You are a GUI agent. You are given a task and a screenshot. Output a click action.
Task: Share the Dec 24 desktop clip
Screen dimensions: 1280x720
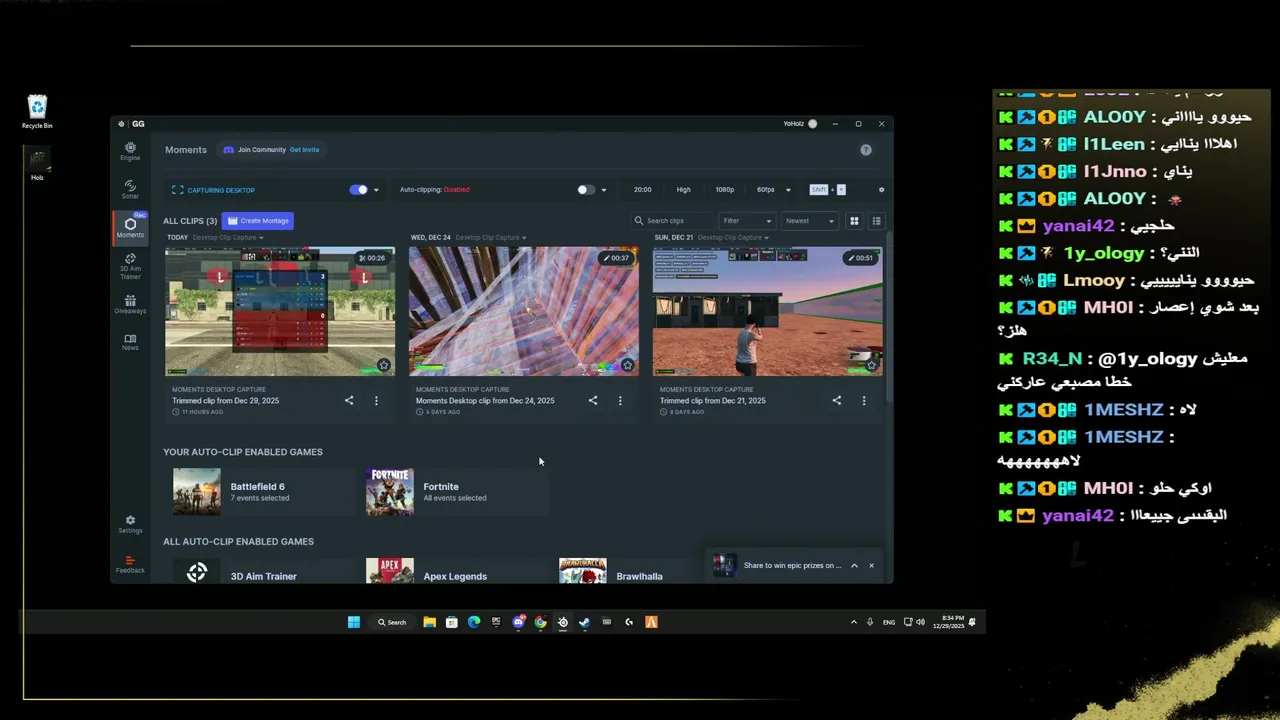tap(593, 400)
